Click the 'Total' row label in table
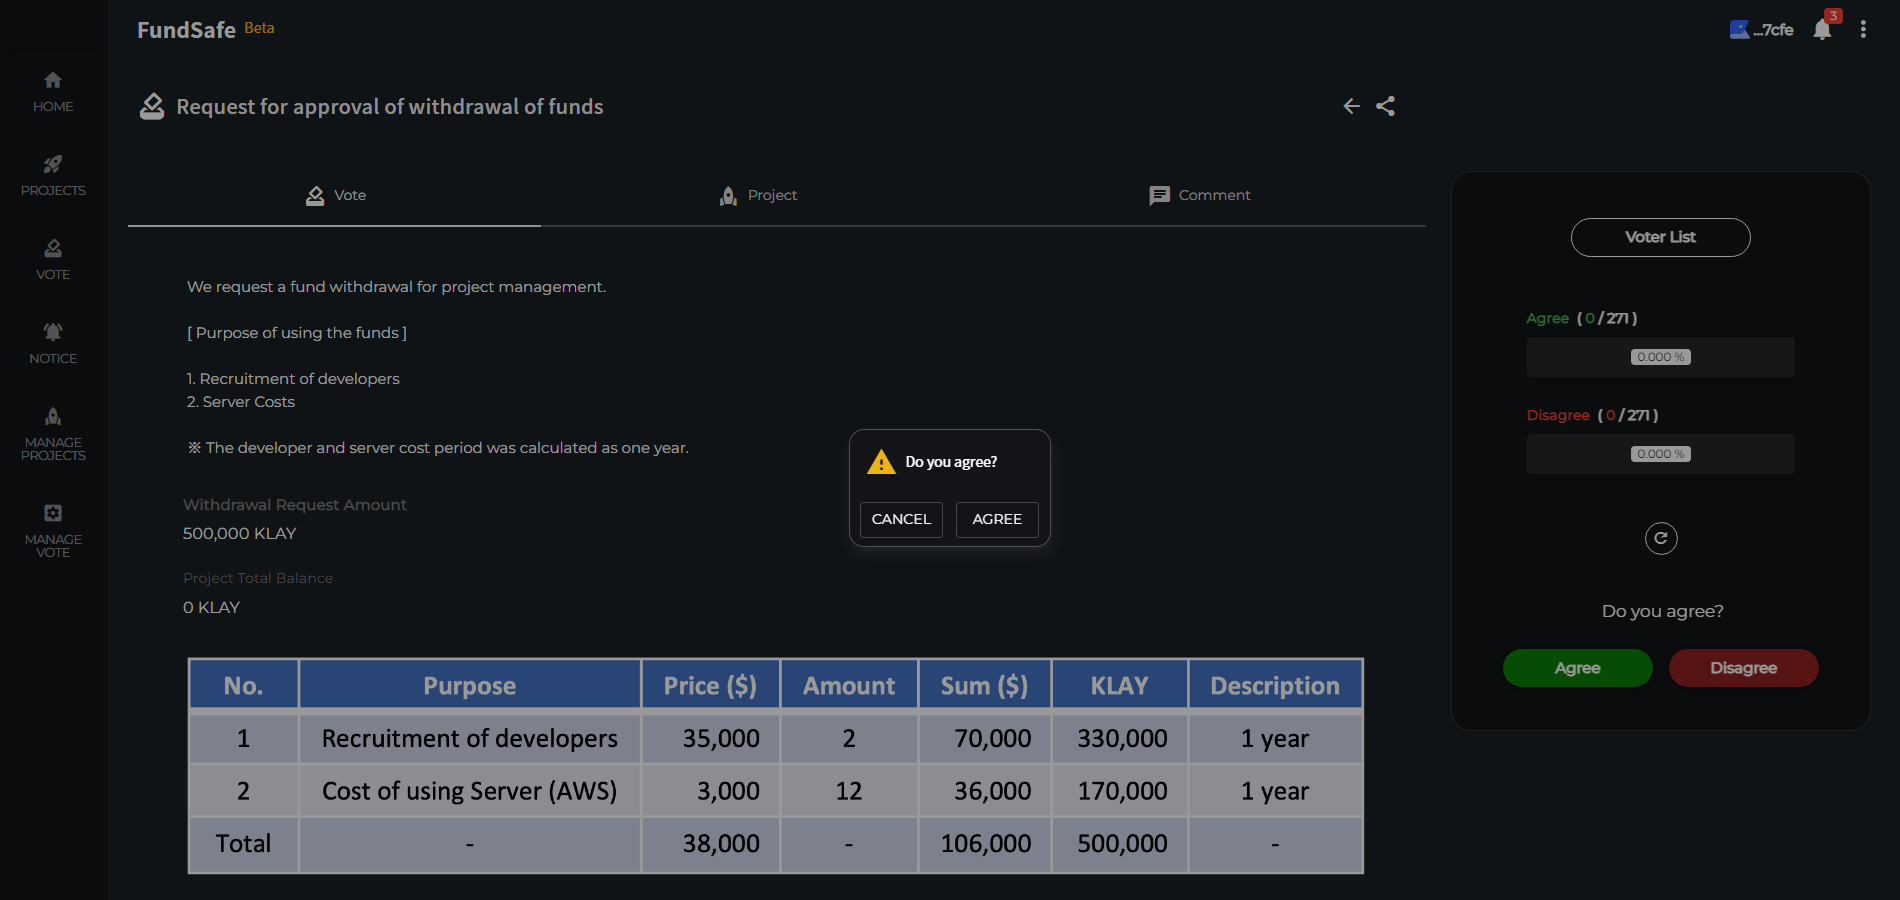 243,844
